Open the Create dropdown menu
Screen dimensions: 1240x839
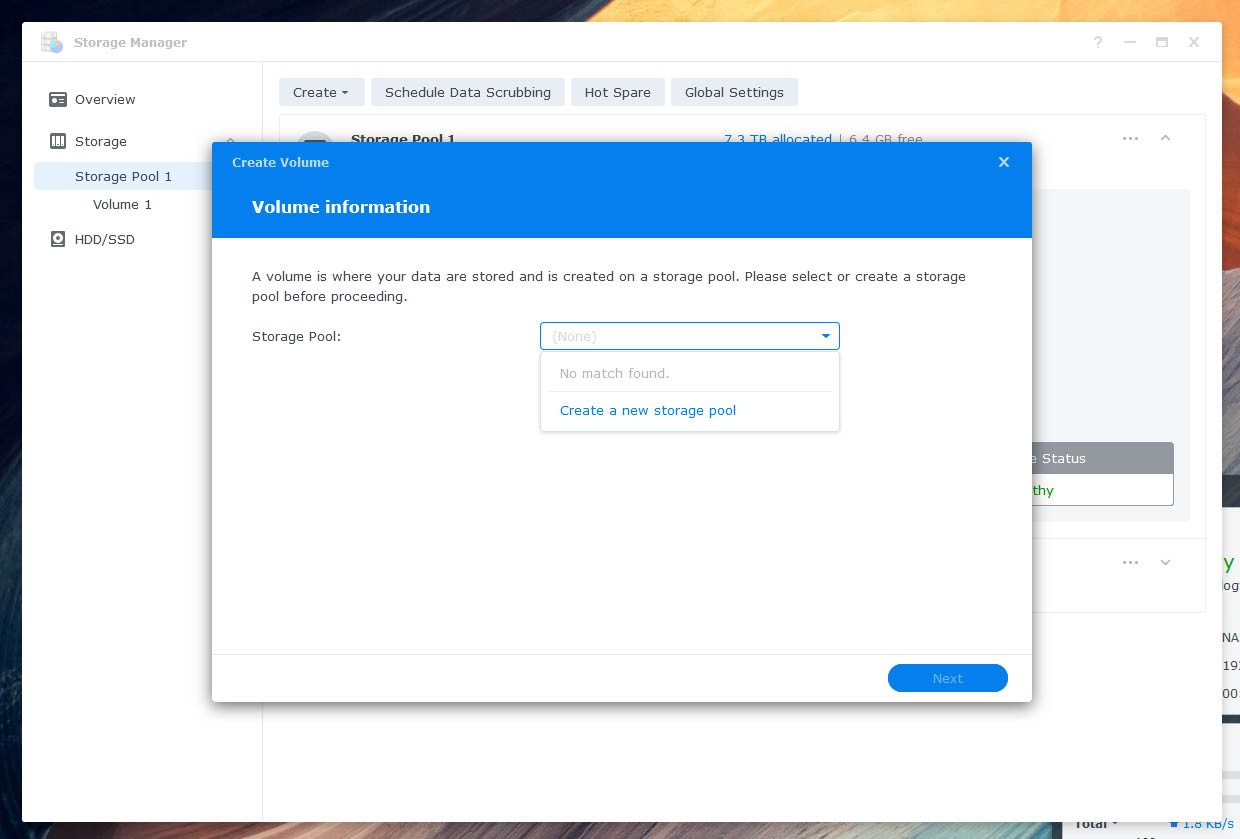coord(321,92)
